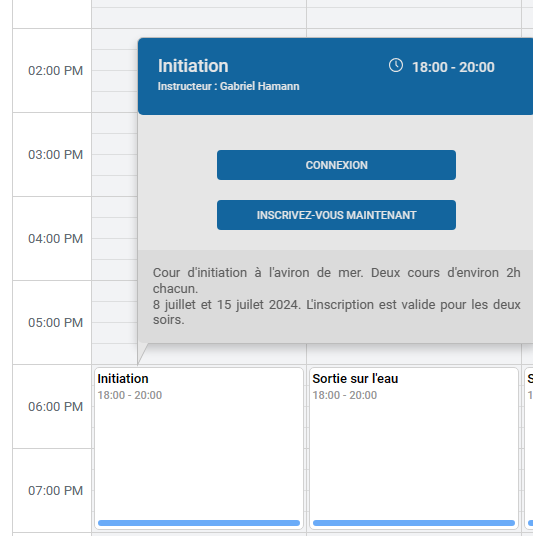The height and width of the screenshot is (536, 533).
Task: Click the course description text in popup
Action: [x=336, y=296]
